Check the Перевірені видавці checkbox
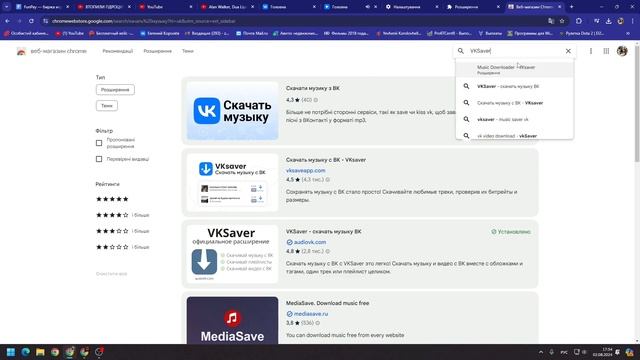The width and height of the screenshot is (640, 360). (99, 159)
